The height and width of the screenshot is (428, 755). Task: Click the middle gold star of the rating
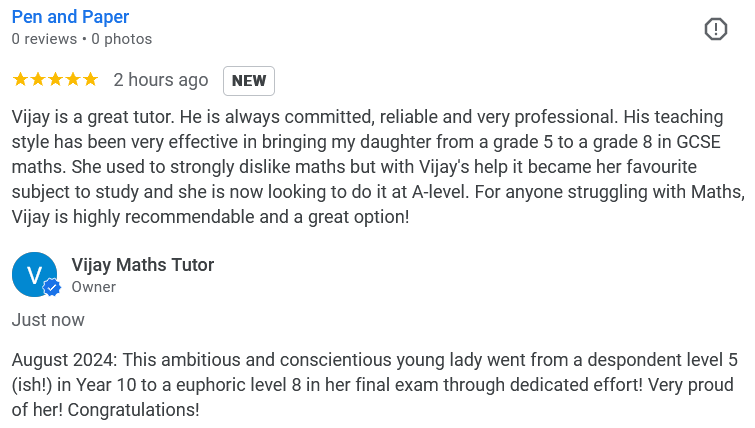pyautogui.click(x=55, y=79)
